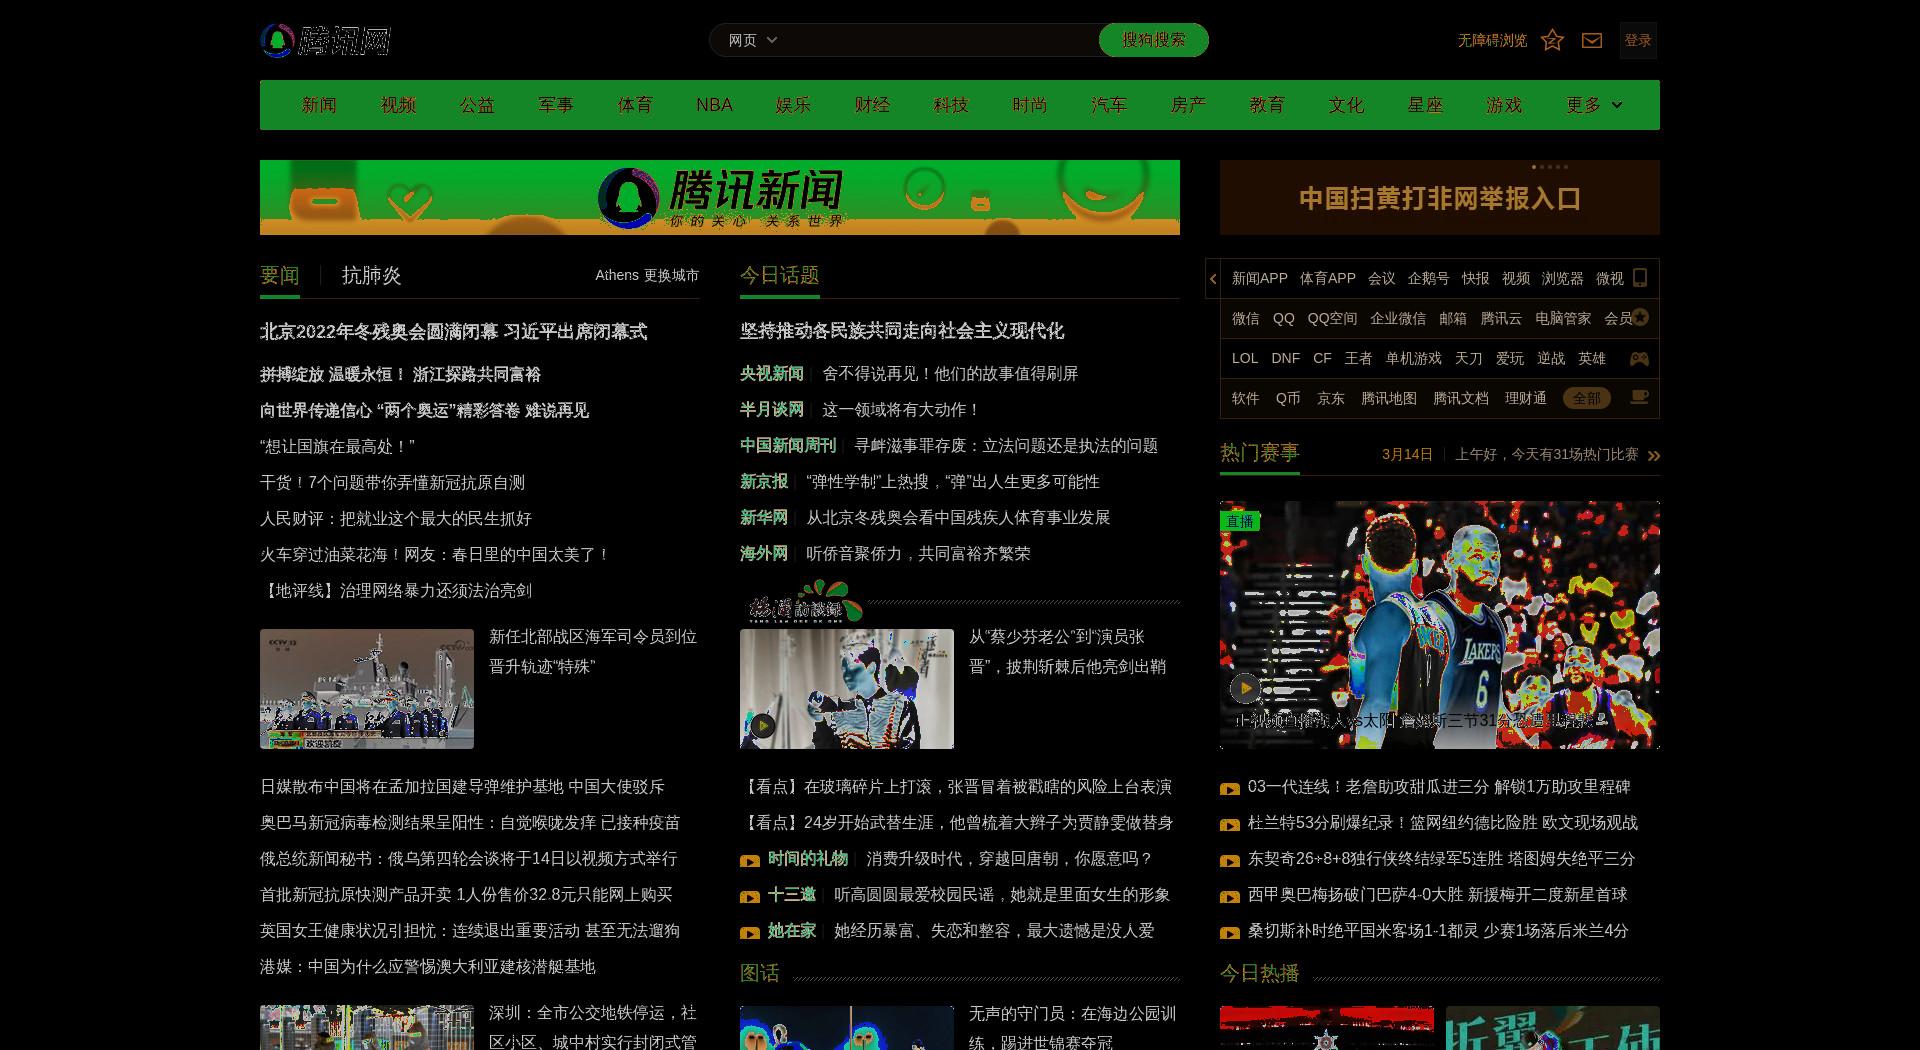Open the 今日话题 section tab
Image resolution: width=1920 pixels, height=1050 pixels.
(780, 276)
